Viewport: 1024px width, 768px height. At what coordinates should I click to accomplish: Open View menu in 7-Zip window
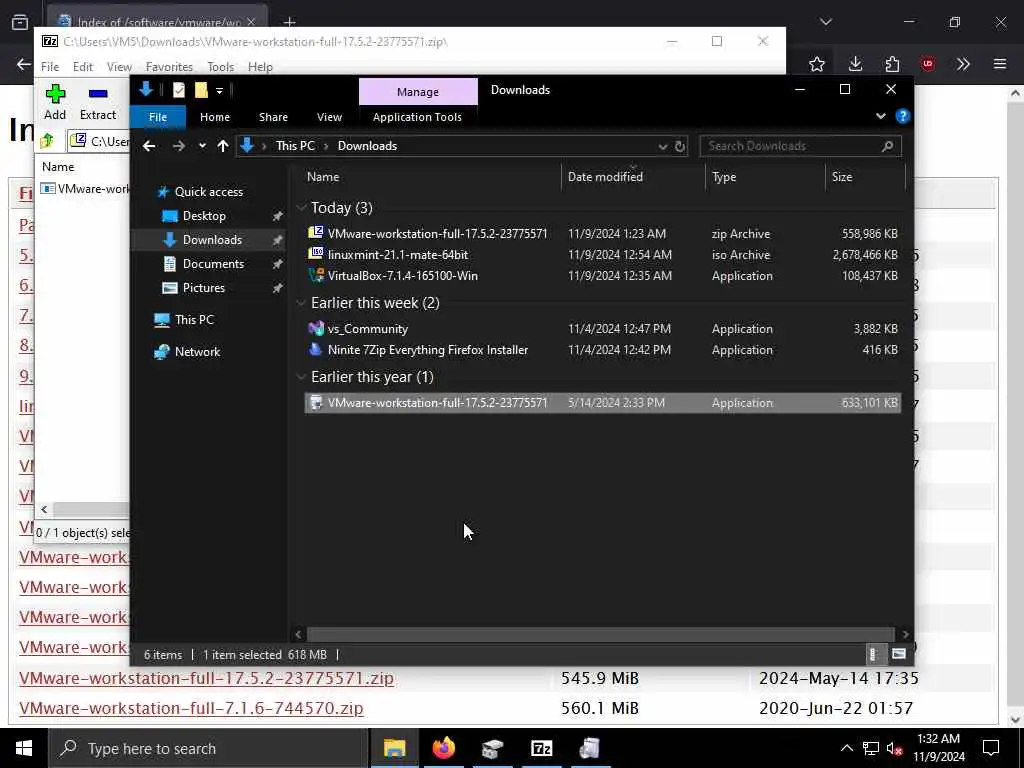tap(119, 67)
